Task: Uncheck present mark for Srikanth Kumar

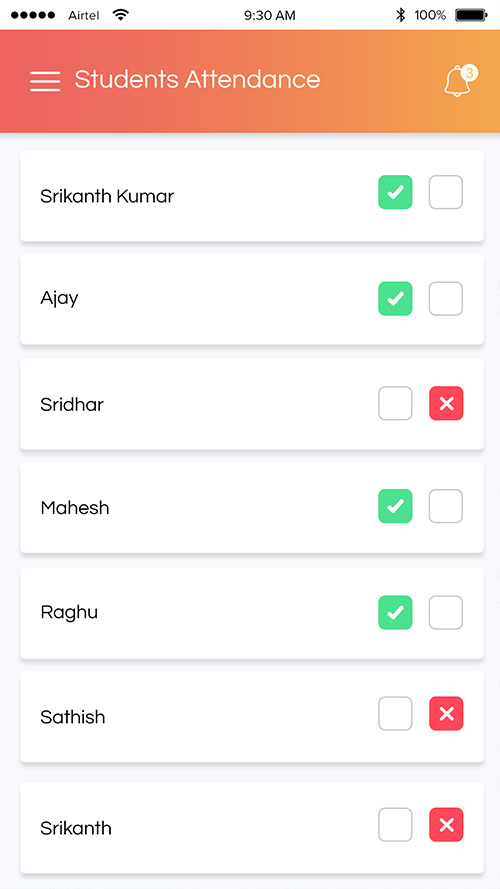Action: click(395, 192)
